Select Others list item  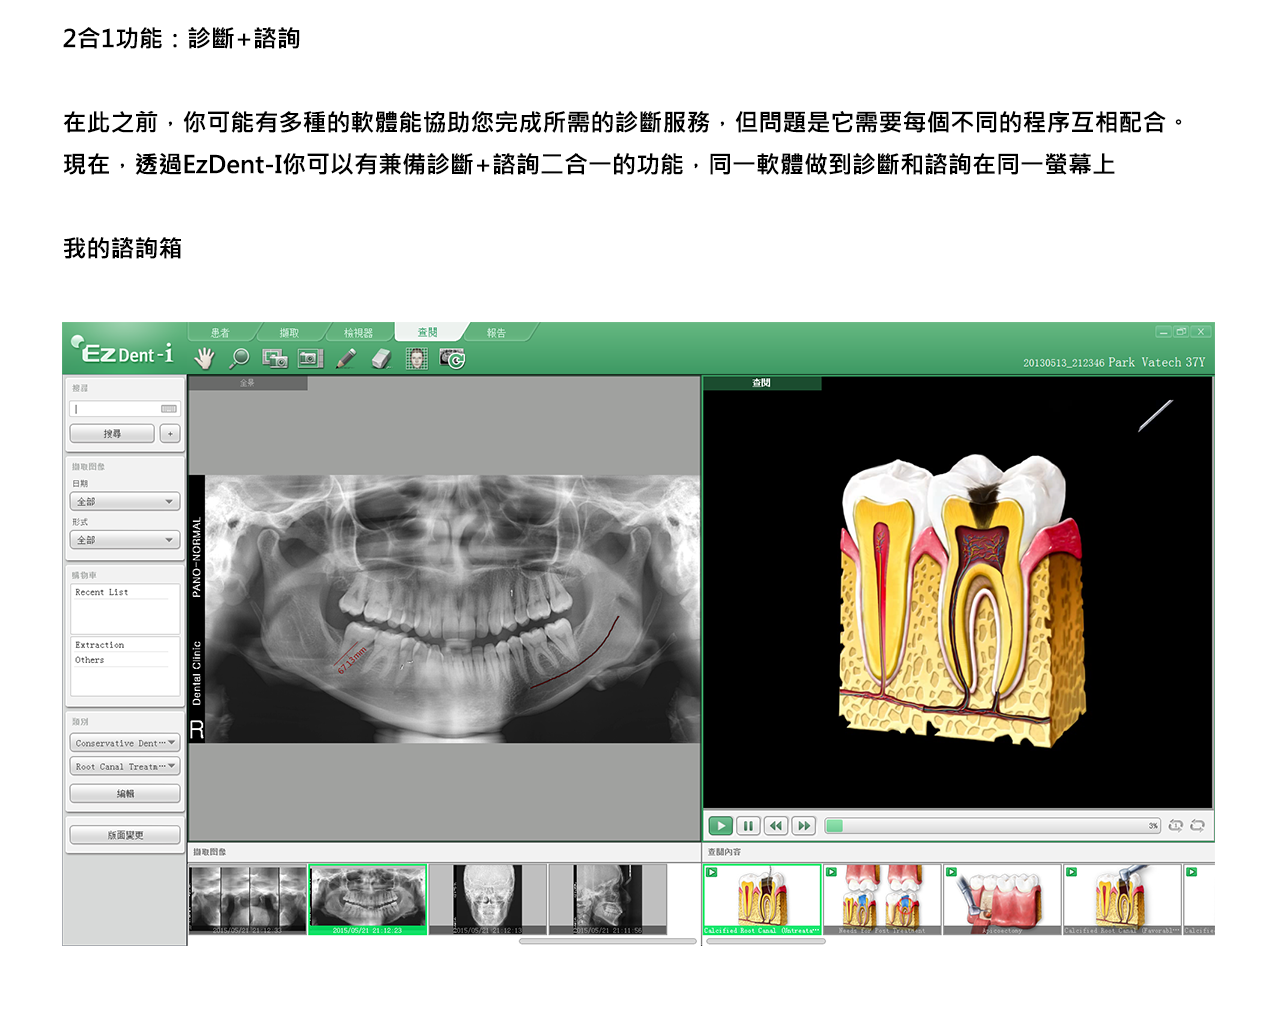click(90, 660)
